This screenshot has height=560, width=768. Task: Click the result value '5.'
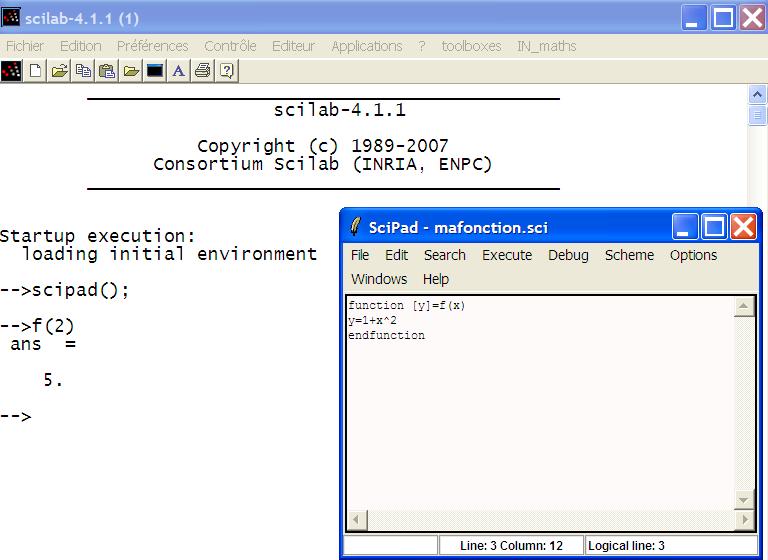pos(53,380)
